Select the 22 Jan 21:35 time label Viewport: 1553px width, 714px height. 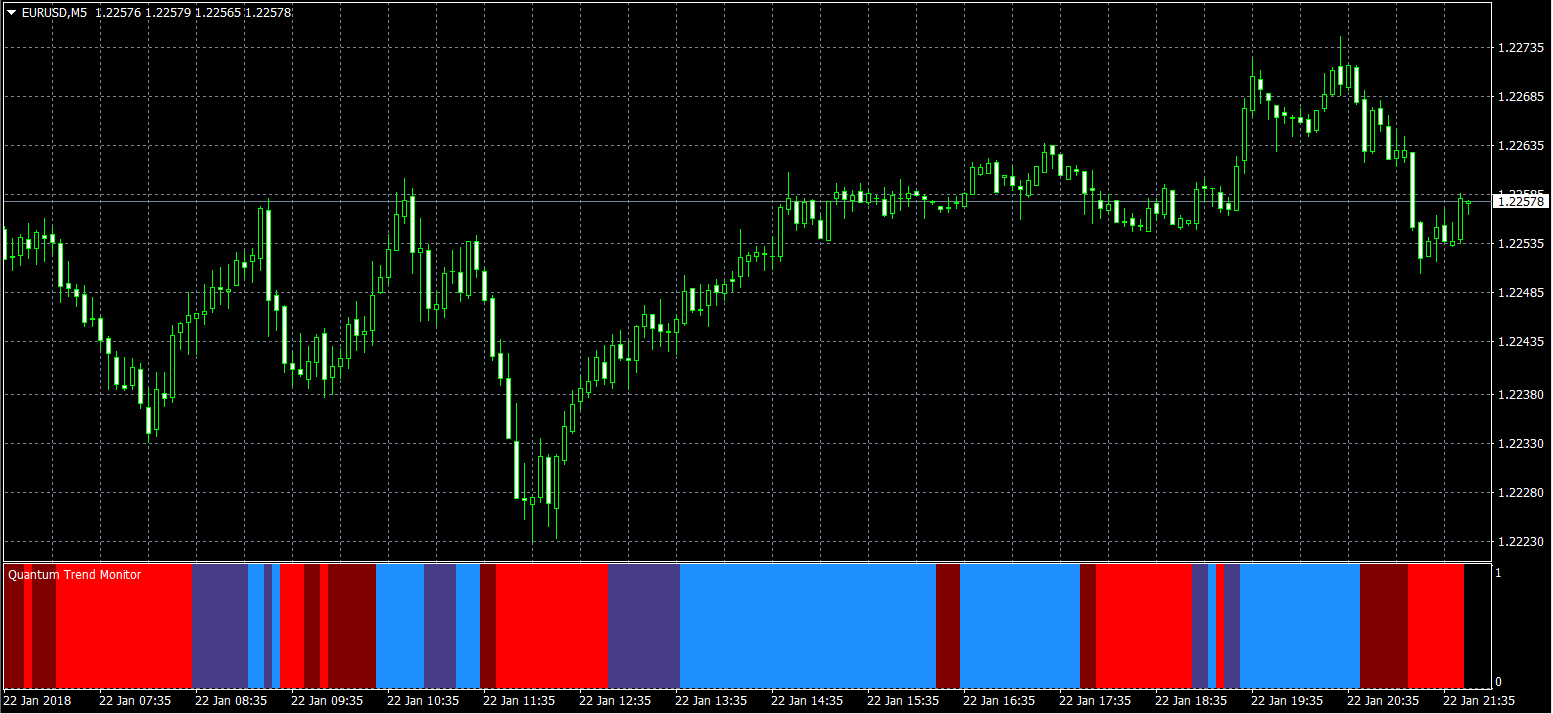pos(1478,702)
